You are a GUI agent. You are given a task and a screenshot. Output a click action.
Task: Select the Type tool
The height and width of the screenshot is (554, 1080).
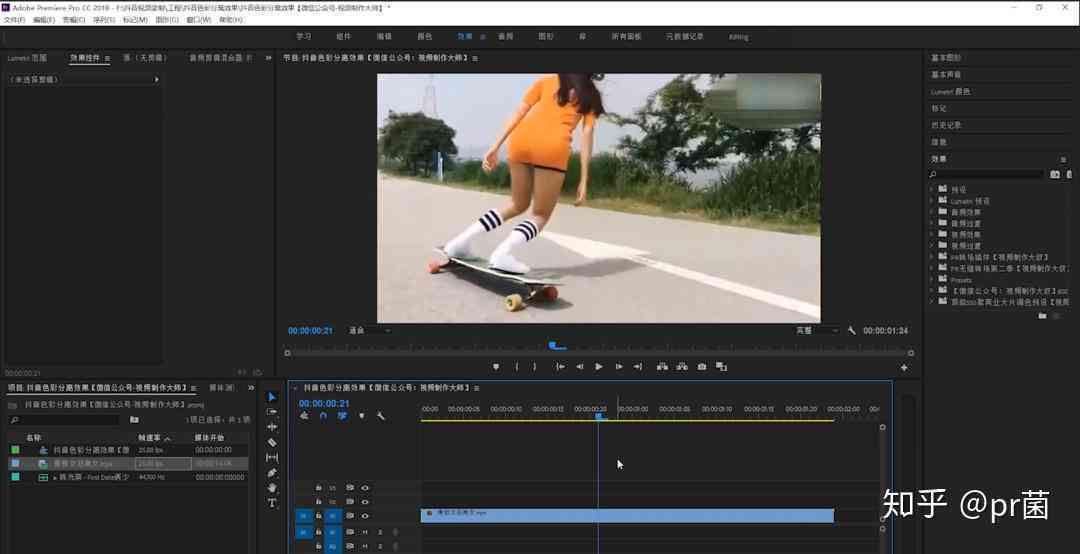(272, 503)
